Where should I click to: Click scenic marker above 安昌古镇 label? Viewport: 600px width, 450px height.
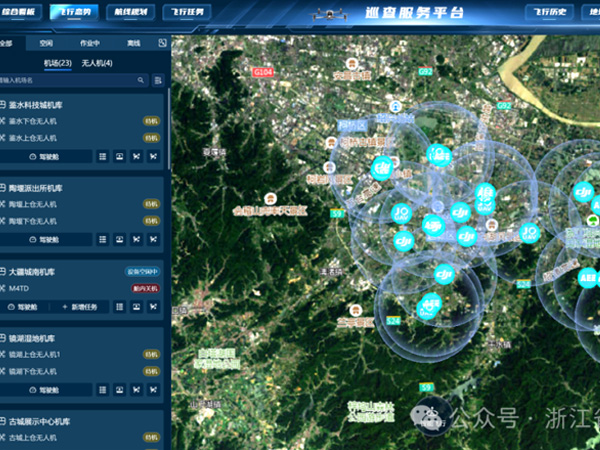(x=352, y=64)
